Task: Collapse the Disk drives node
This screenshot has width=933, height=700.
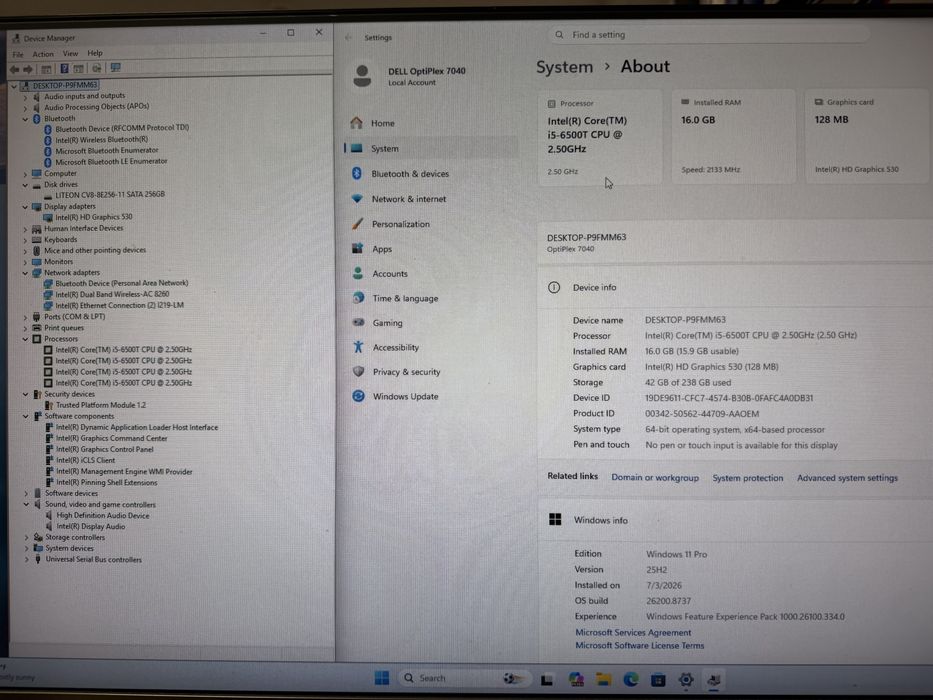Action: tap(26, 185)
